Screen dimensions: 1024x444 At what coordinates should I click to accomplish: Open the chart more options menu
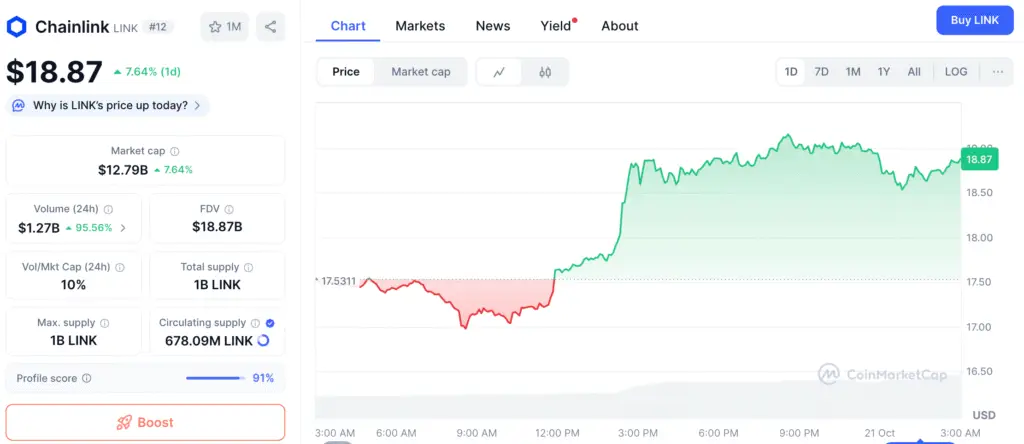point(997,72)
